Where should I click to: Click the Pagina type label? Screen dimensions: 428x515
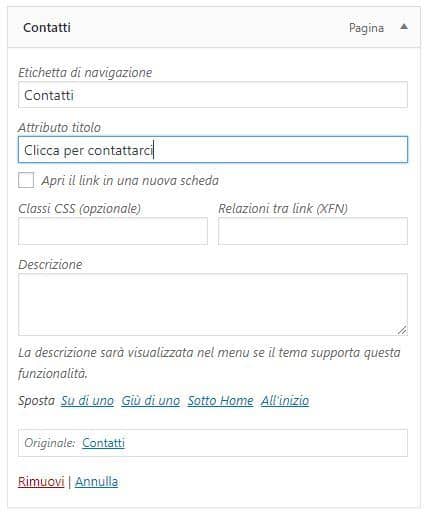pos(366,28)
